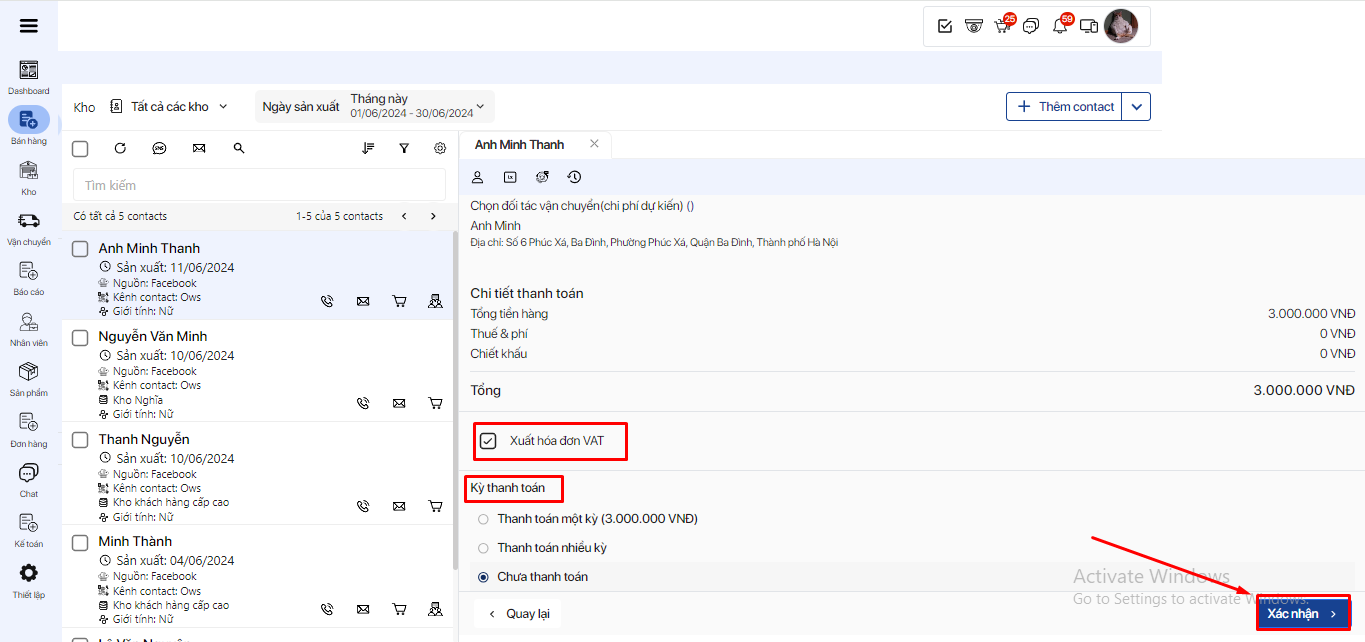Expand the Tất cả các kho dropdown
The height and width of the screenshot is (642, 1365).
pyautogui.click(x=170, y=107)
